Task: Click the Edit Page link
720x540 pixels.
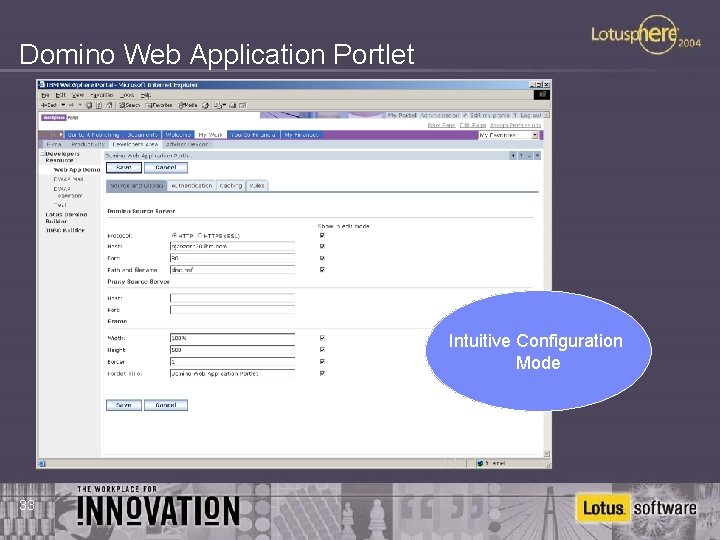Action: (x=472, y=125)
